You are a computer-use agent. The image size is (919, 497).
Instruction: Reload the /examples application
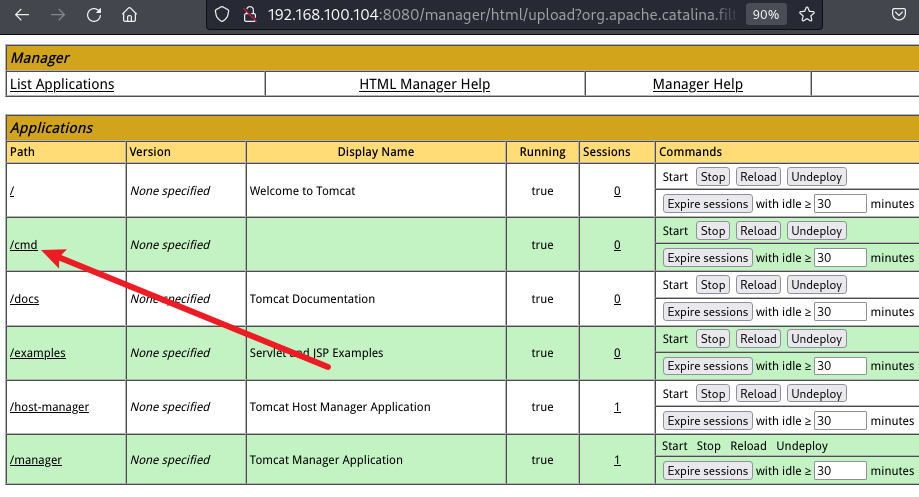pyautogui.click(x=758, y=339)
